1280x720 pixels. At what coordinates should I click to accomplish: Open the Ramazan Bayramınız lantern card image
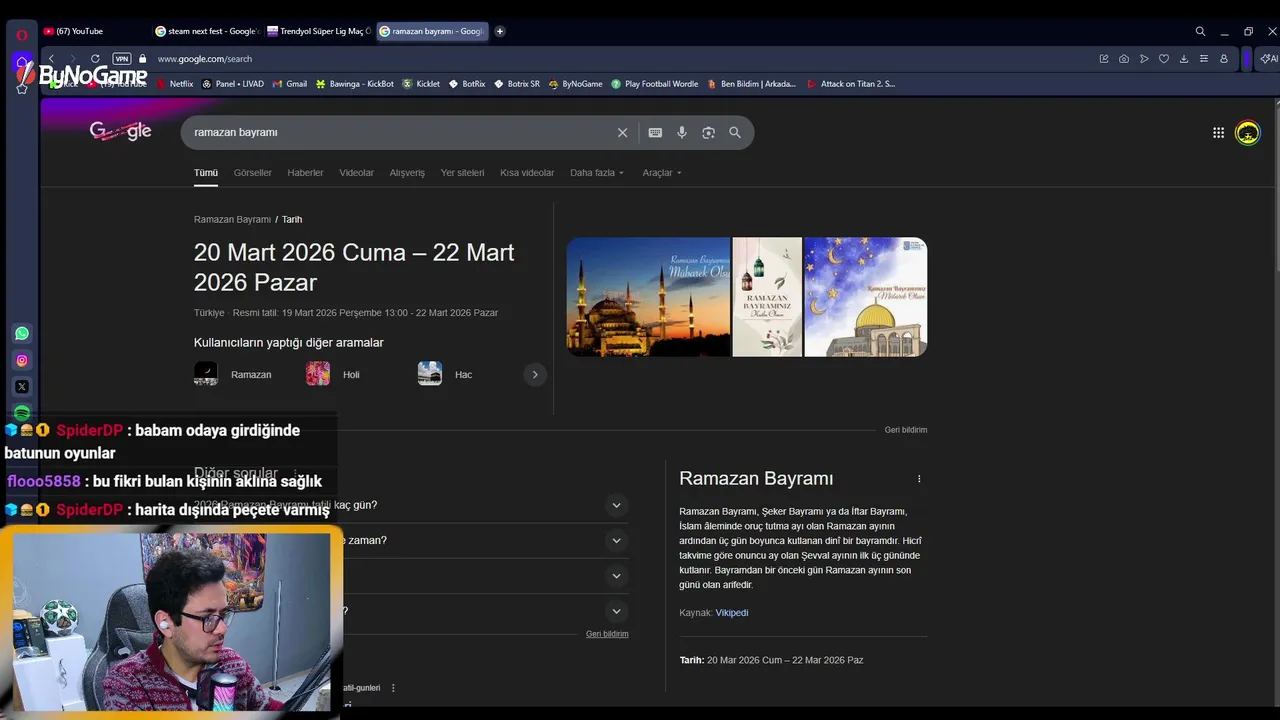tap(767, 297)
